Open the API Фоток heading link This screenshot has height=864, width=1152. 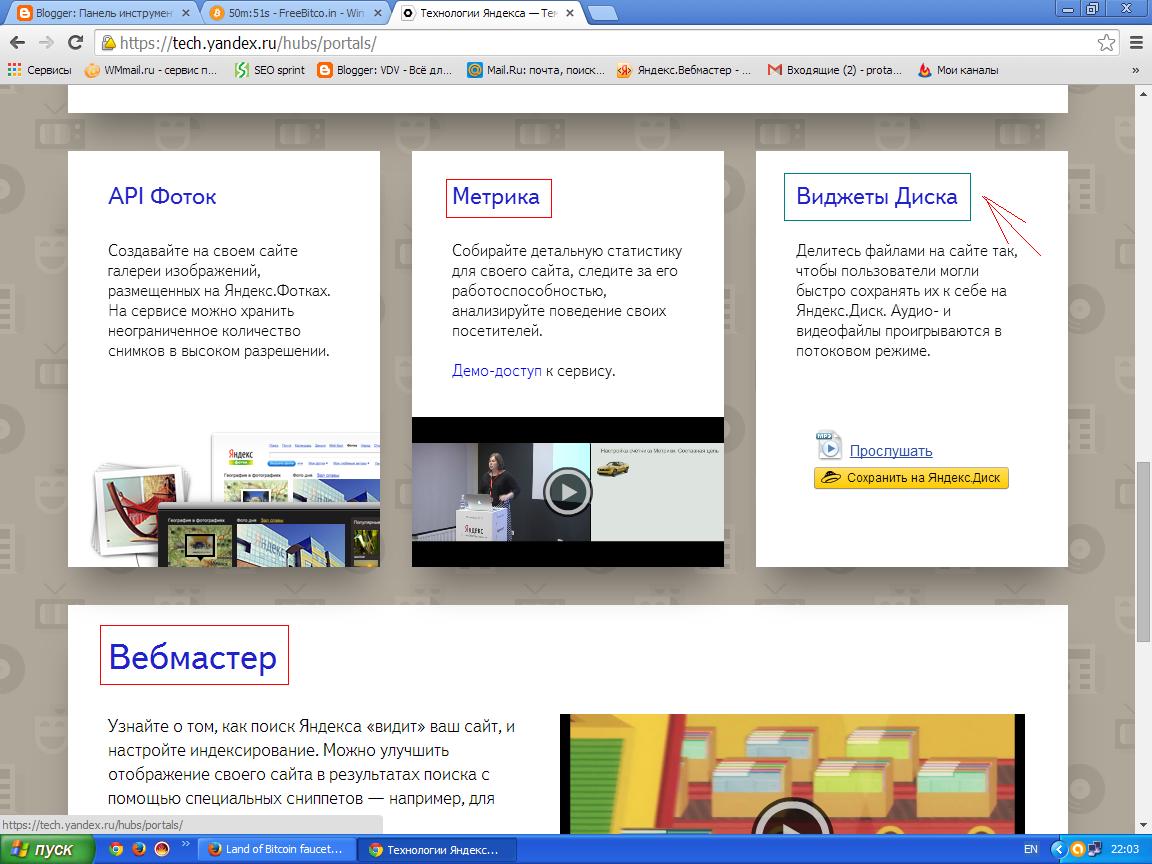(x=162, y=196)
